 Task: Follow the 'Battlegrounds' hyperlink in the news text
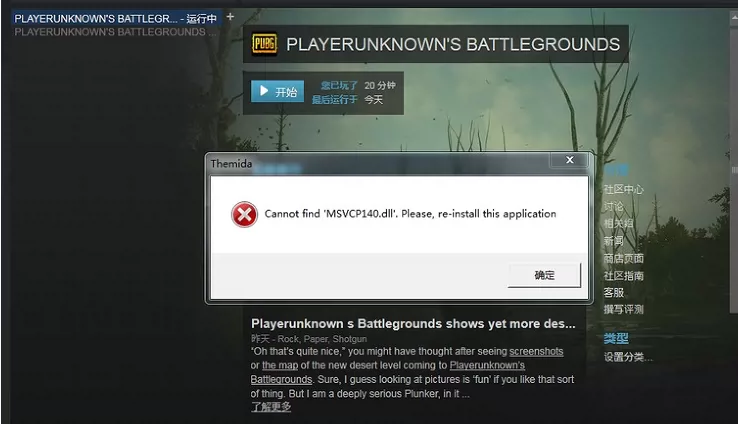click(281, 379)
